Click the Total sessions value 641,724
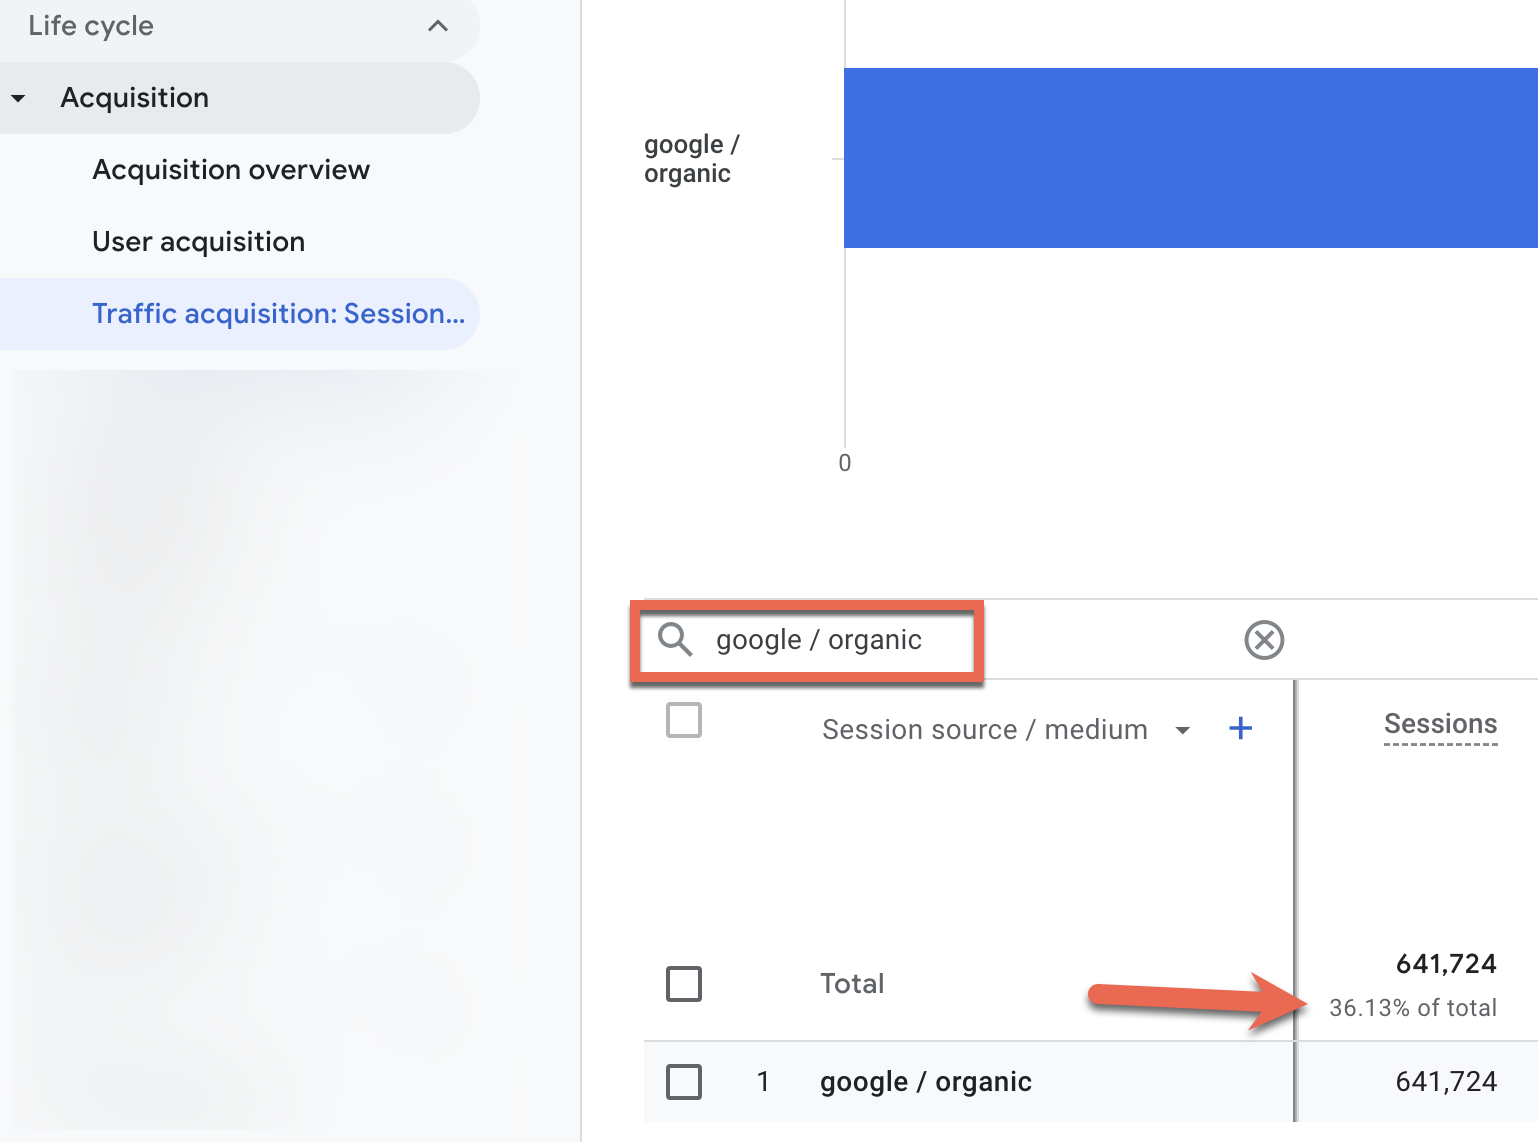 (1446, 964)
